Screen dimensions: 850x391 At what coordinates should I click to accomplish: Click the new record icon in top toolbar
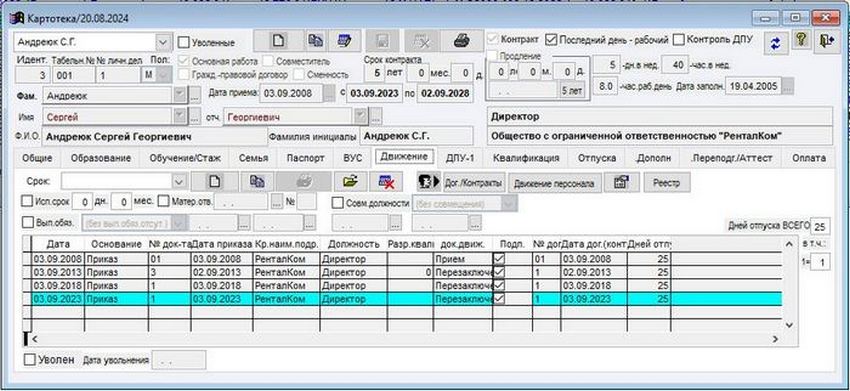click(x=278, y=41)
